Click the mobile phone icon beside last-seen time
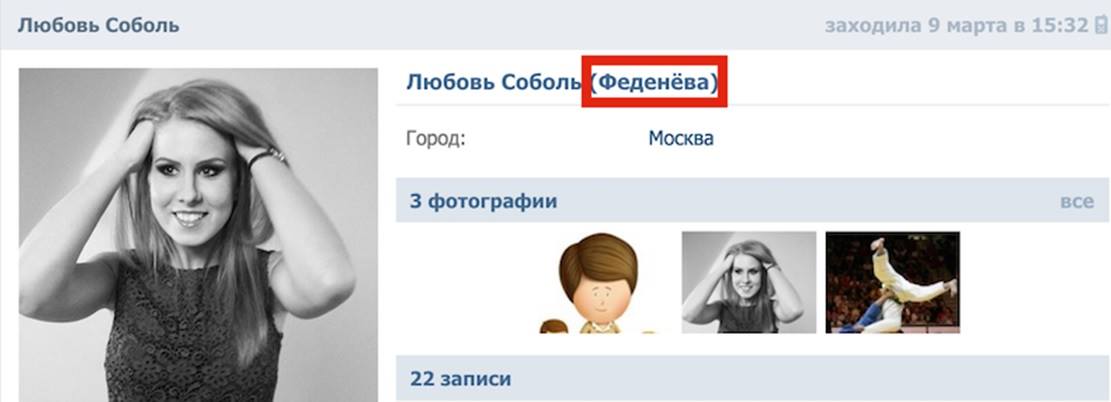The height and width of the screenshot is (402, 1111). pos(1100,26)
